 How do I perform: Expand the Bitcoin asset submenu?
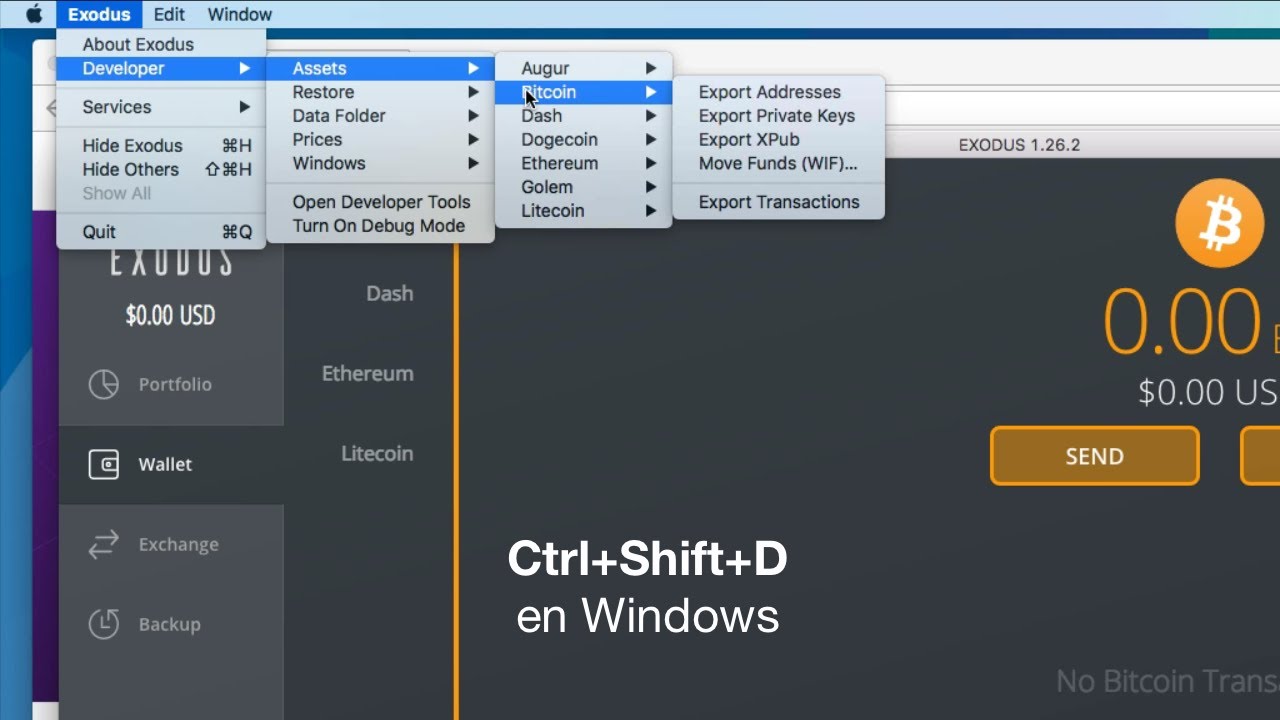(x=583, y=92)
